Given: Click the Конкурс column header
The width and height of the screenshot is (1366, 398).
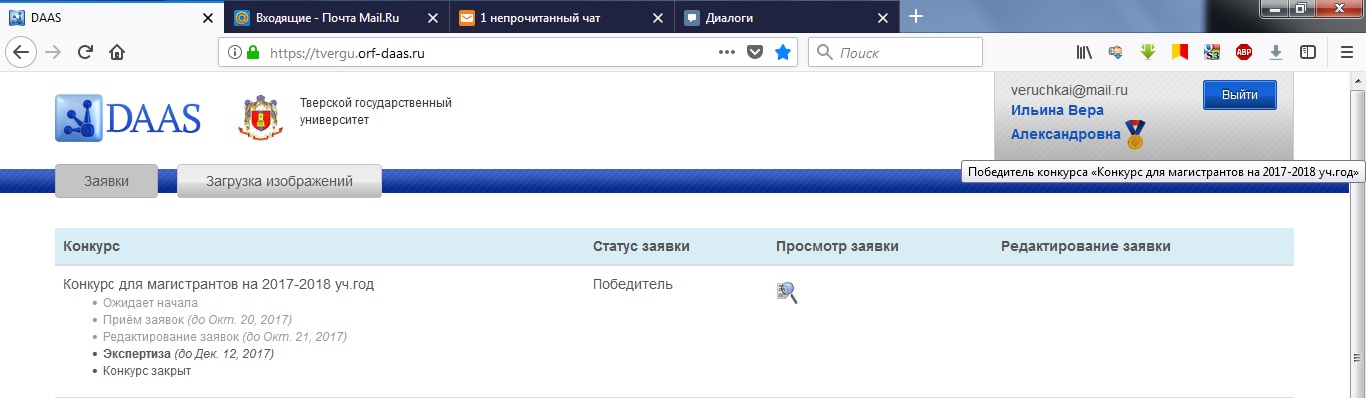Looking at the screenshot, I should (x=92, y=246).
